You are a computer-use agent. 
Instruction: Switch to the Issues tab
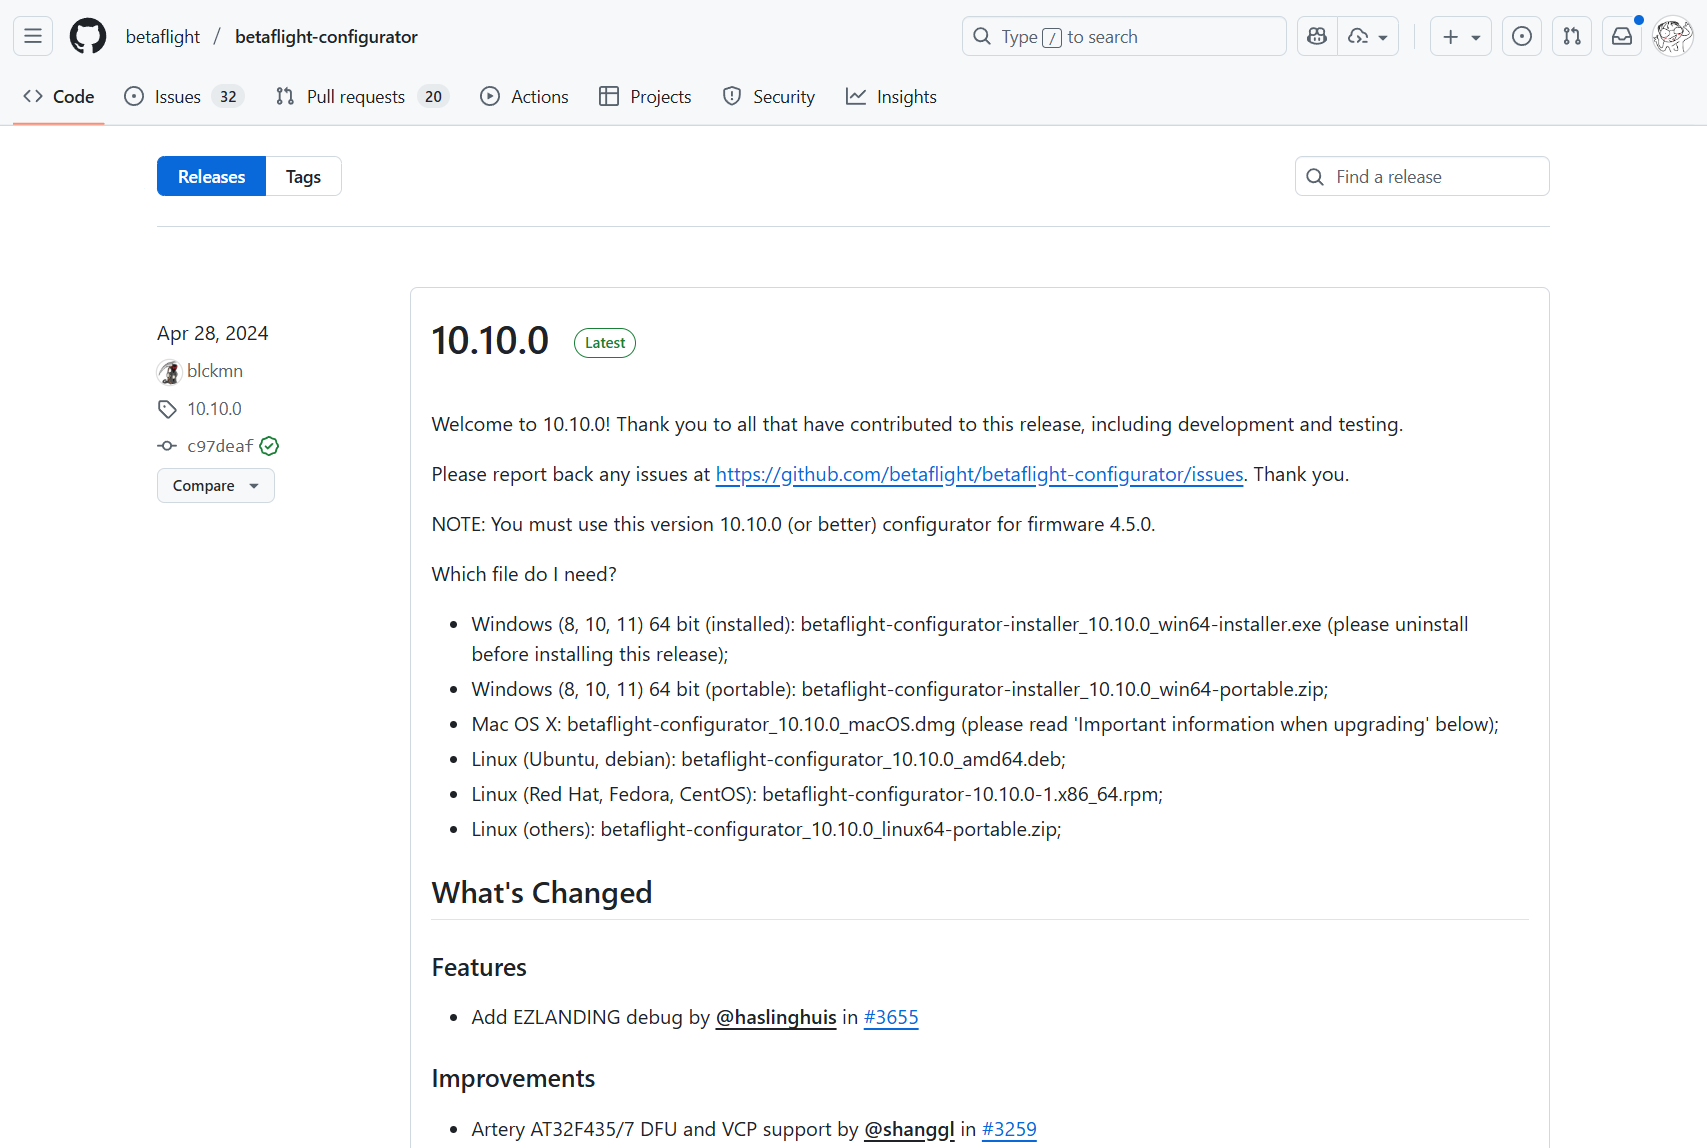pos(184,97)
